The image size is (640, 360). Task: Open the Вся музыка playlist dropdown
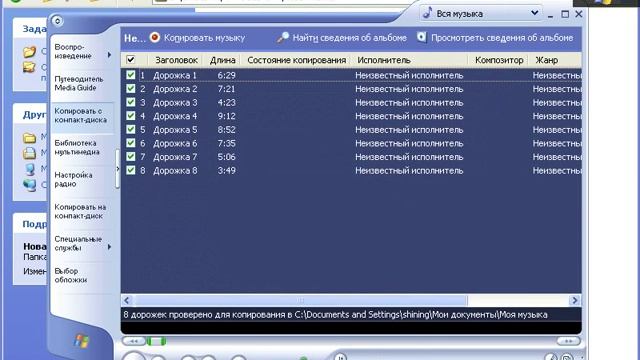pos(534,13)
